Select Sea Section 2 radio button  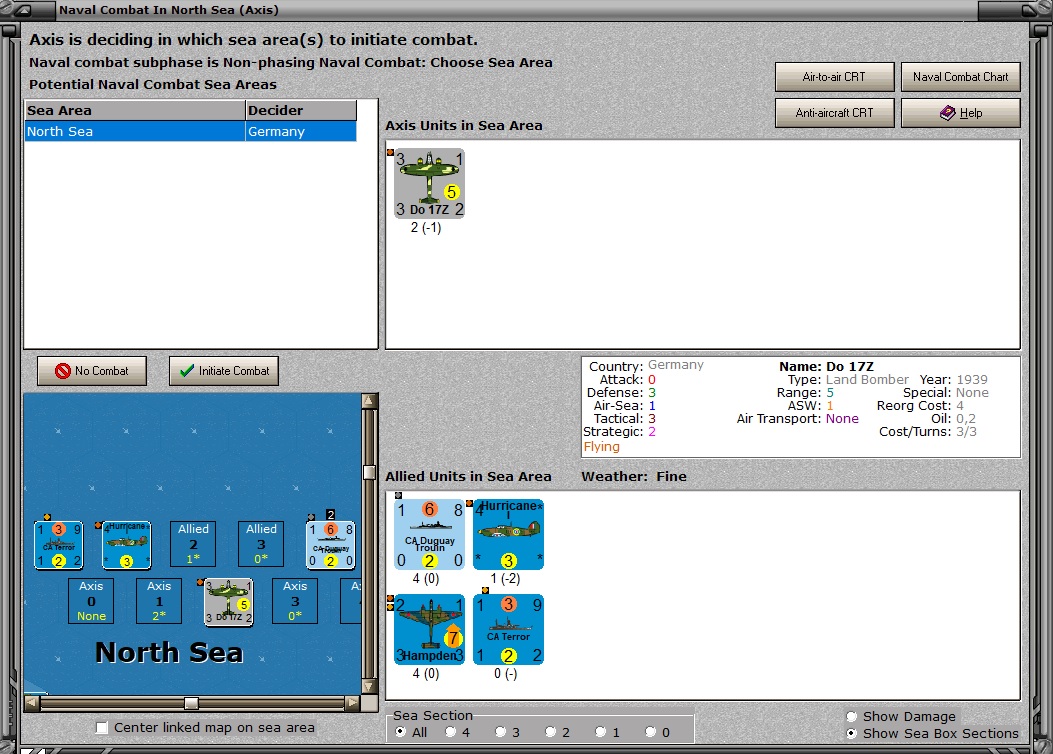click(x=551, y=732)
